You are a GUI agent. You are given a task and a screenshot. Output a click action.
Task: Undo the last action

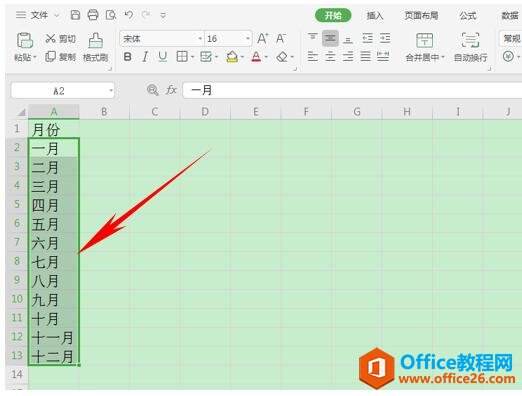pyautogui.click(x=129, y=15)
